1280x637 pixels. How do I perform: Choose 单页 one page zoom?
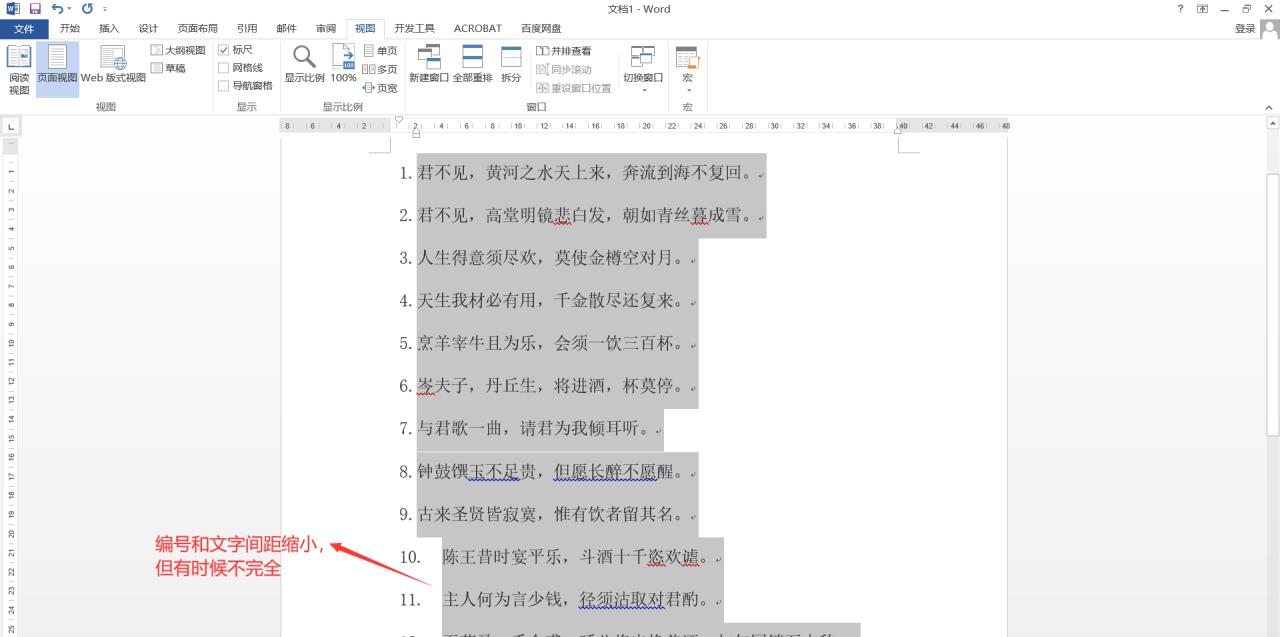click(380, 51)
